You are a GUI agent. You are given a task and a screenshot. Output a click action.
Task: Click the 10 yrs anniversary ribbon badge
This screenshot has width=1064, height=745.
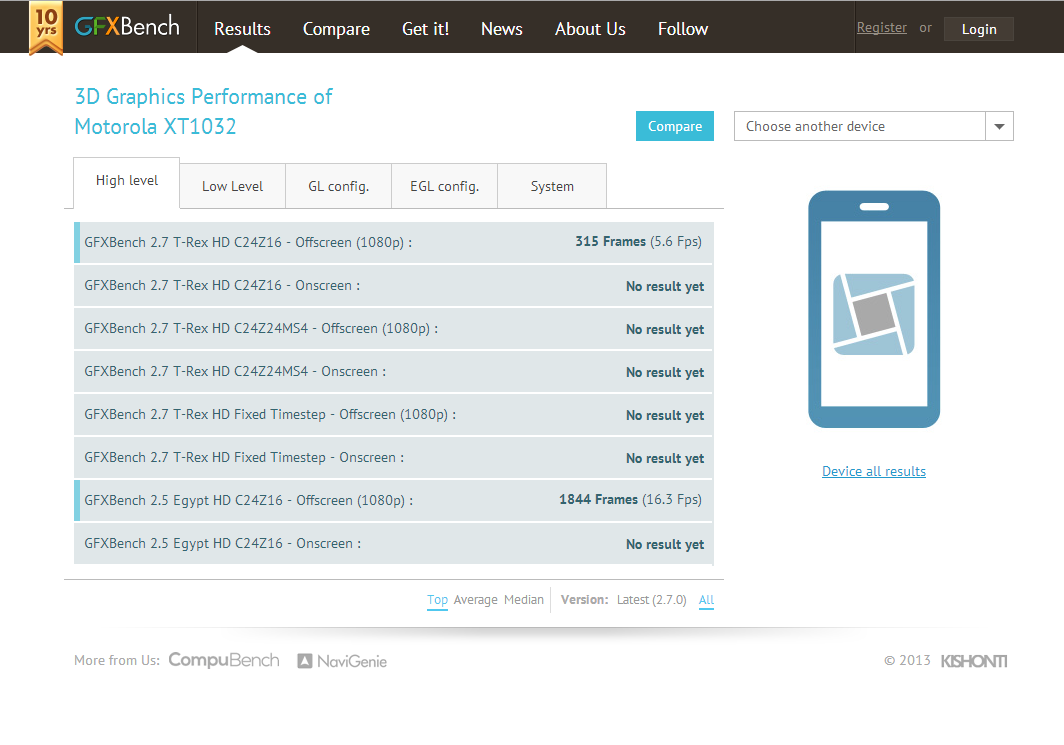(46, 28)
